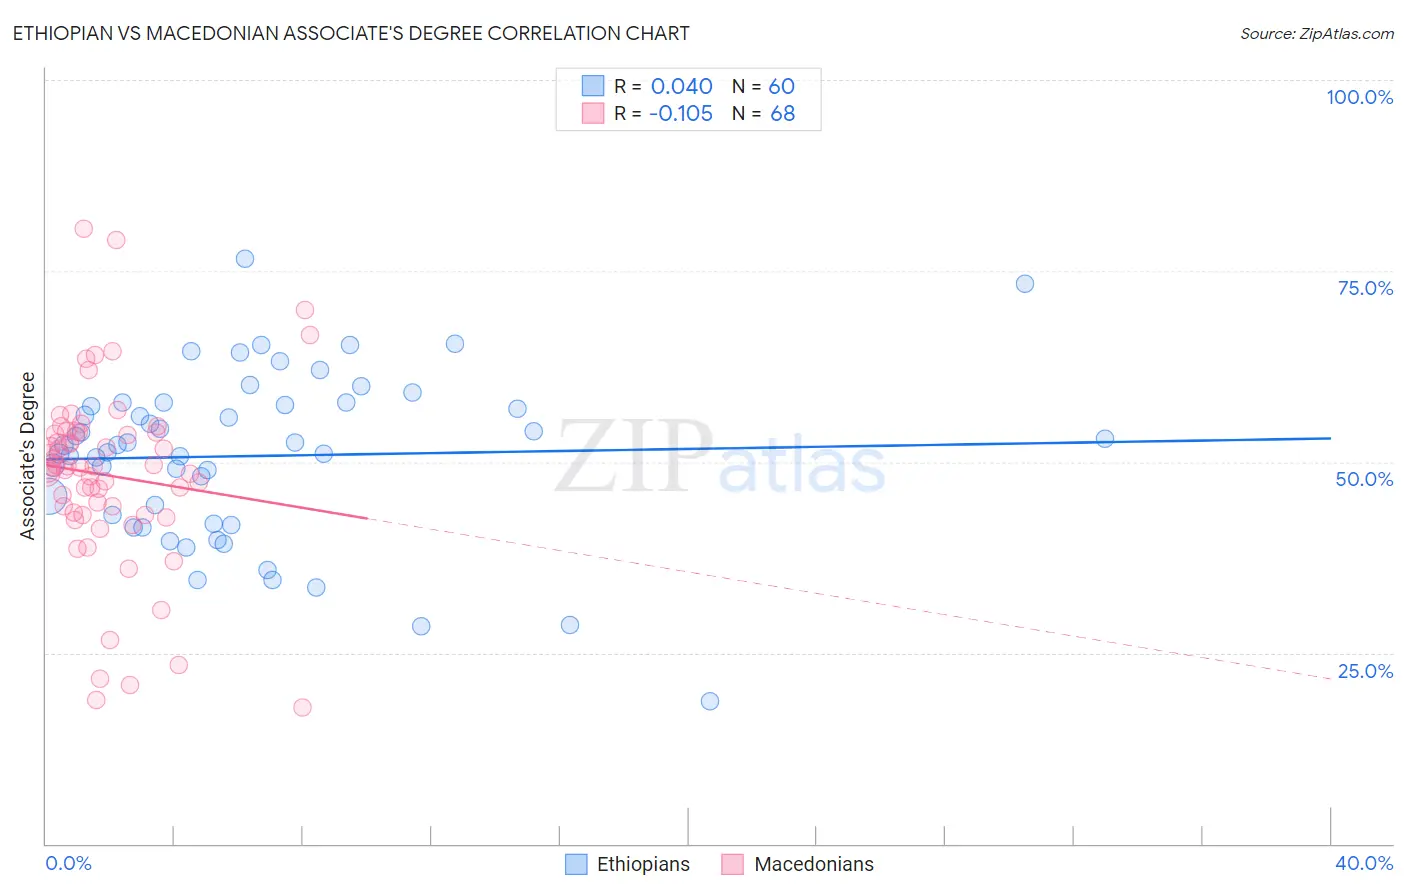Select the Ethiopians legend label

coord(643,864)
